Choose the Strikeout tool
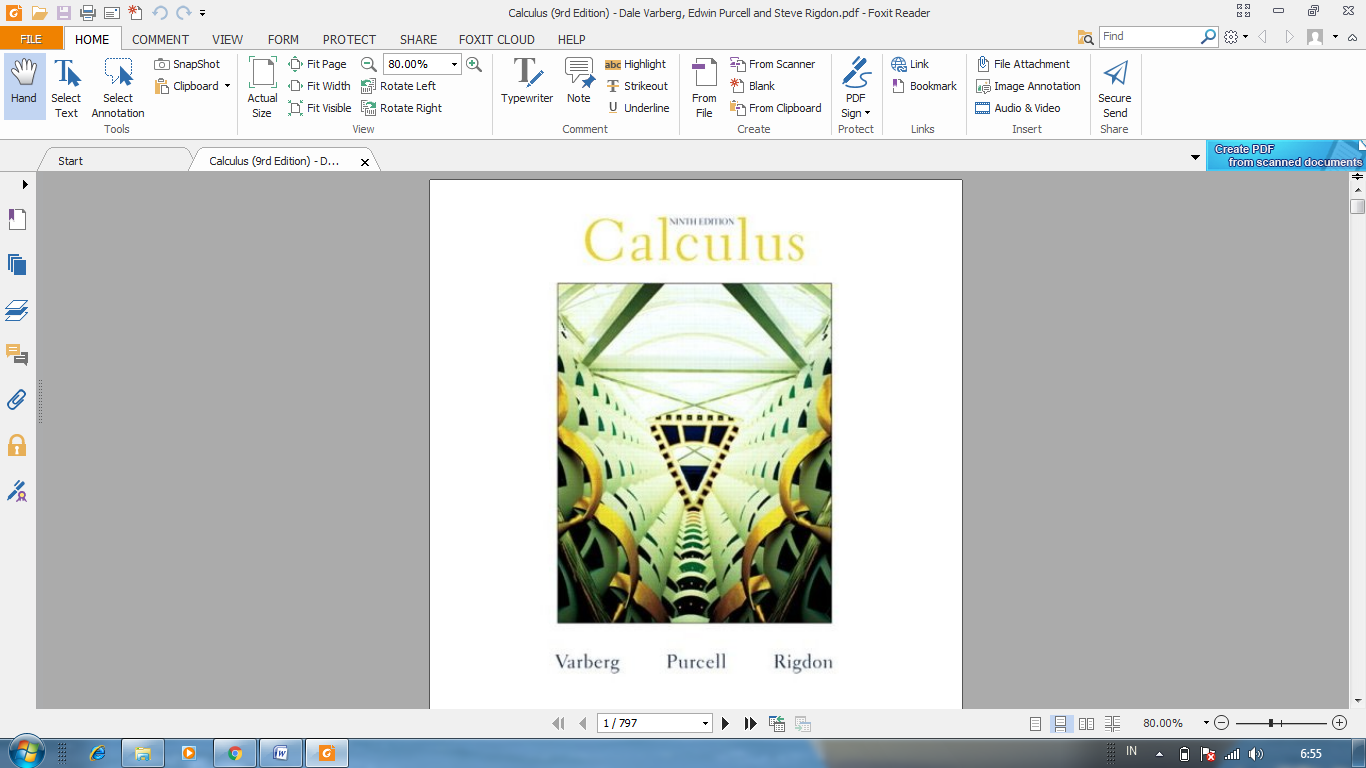Image resolution: width=1366 pixels, height=768 pixels. [x=637, y=86]
